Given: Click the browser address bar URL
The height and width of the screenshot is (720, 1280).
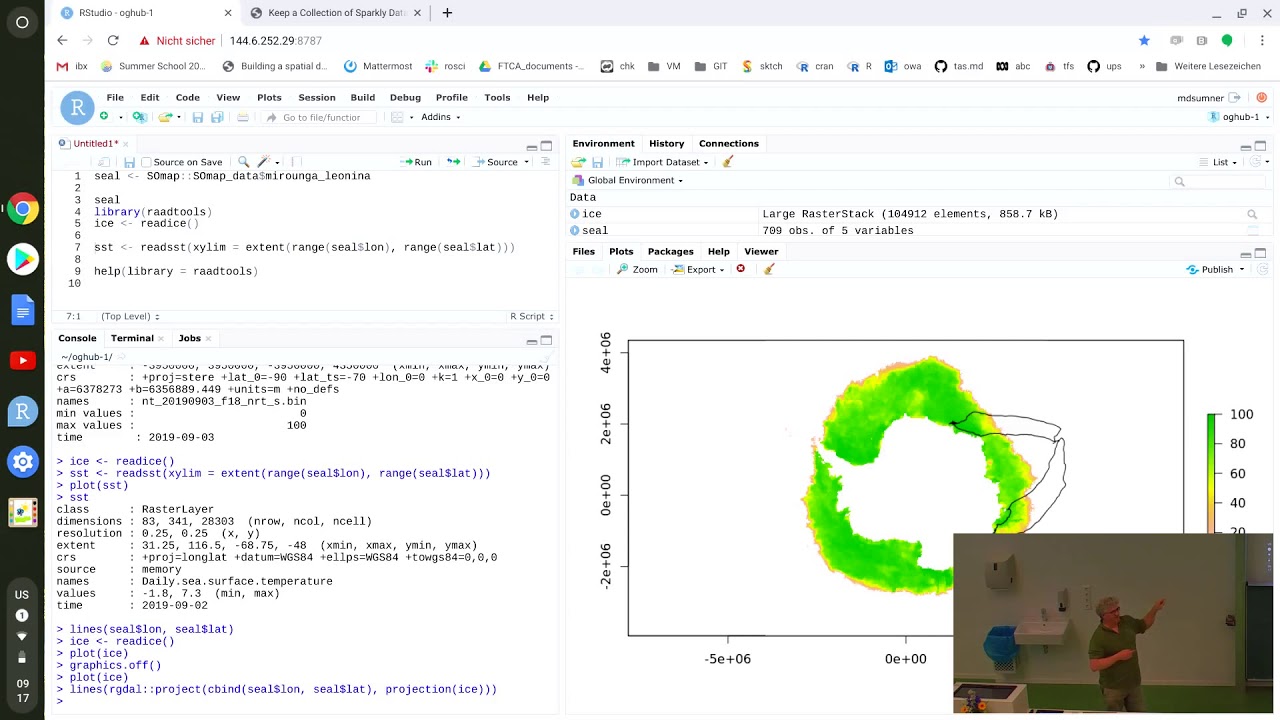Looking at the screenshot, I should (275, 41).
